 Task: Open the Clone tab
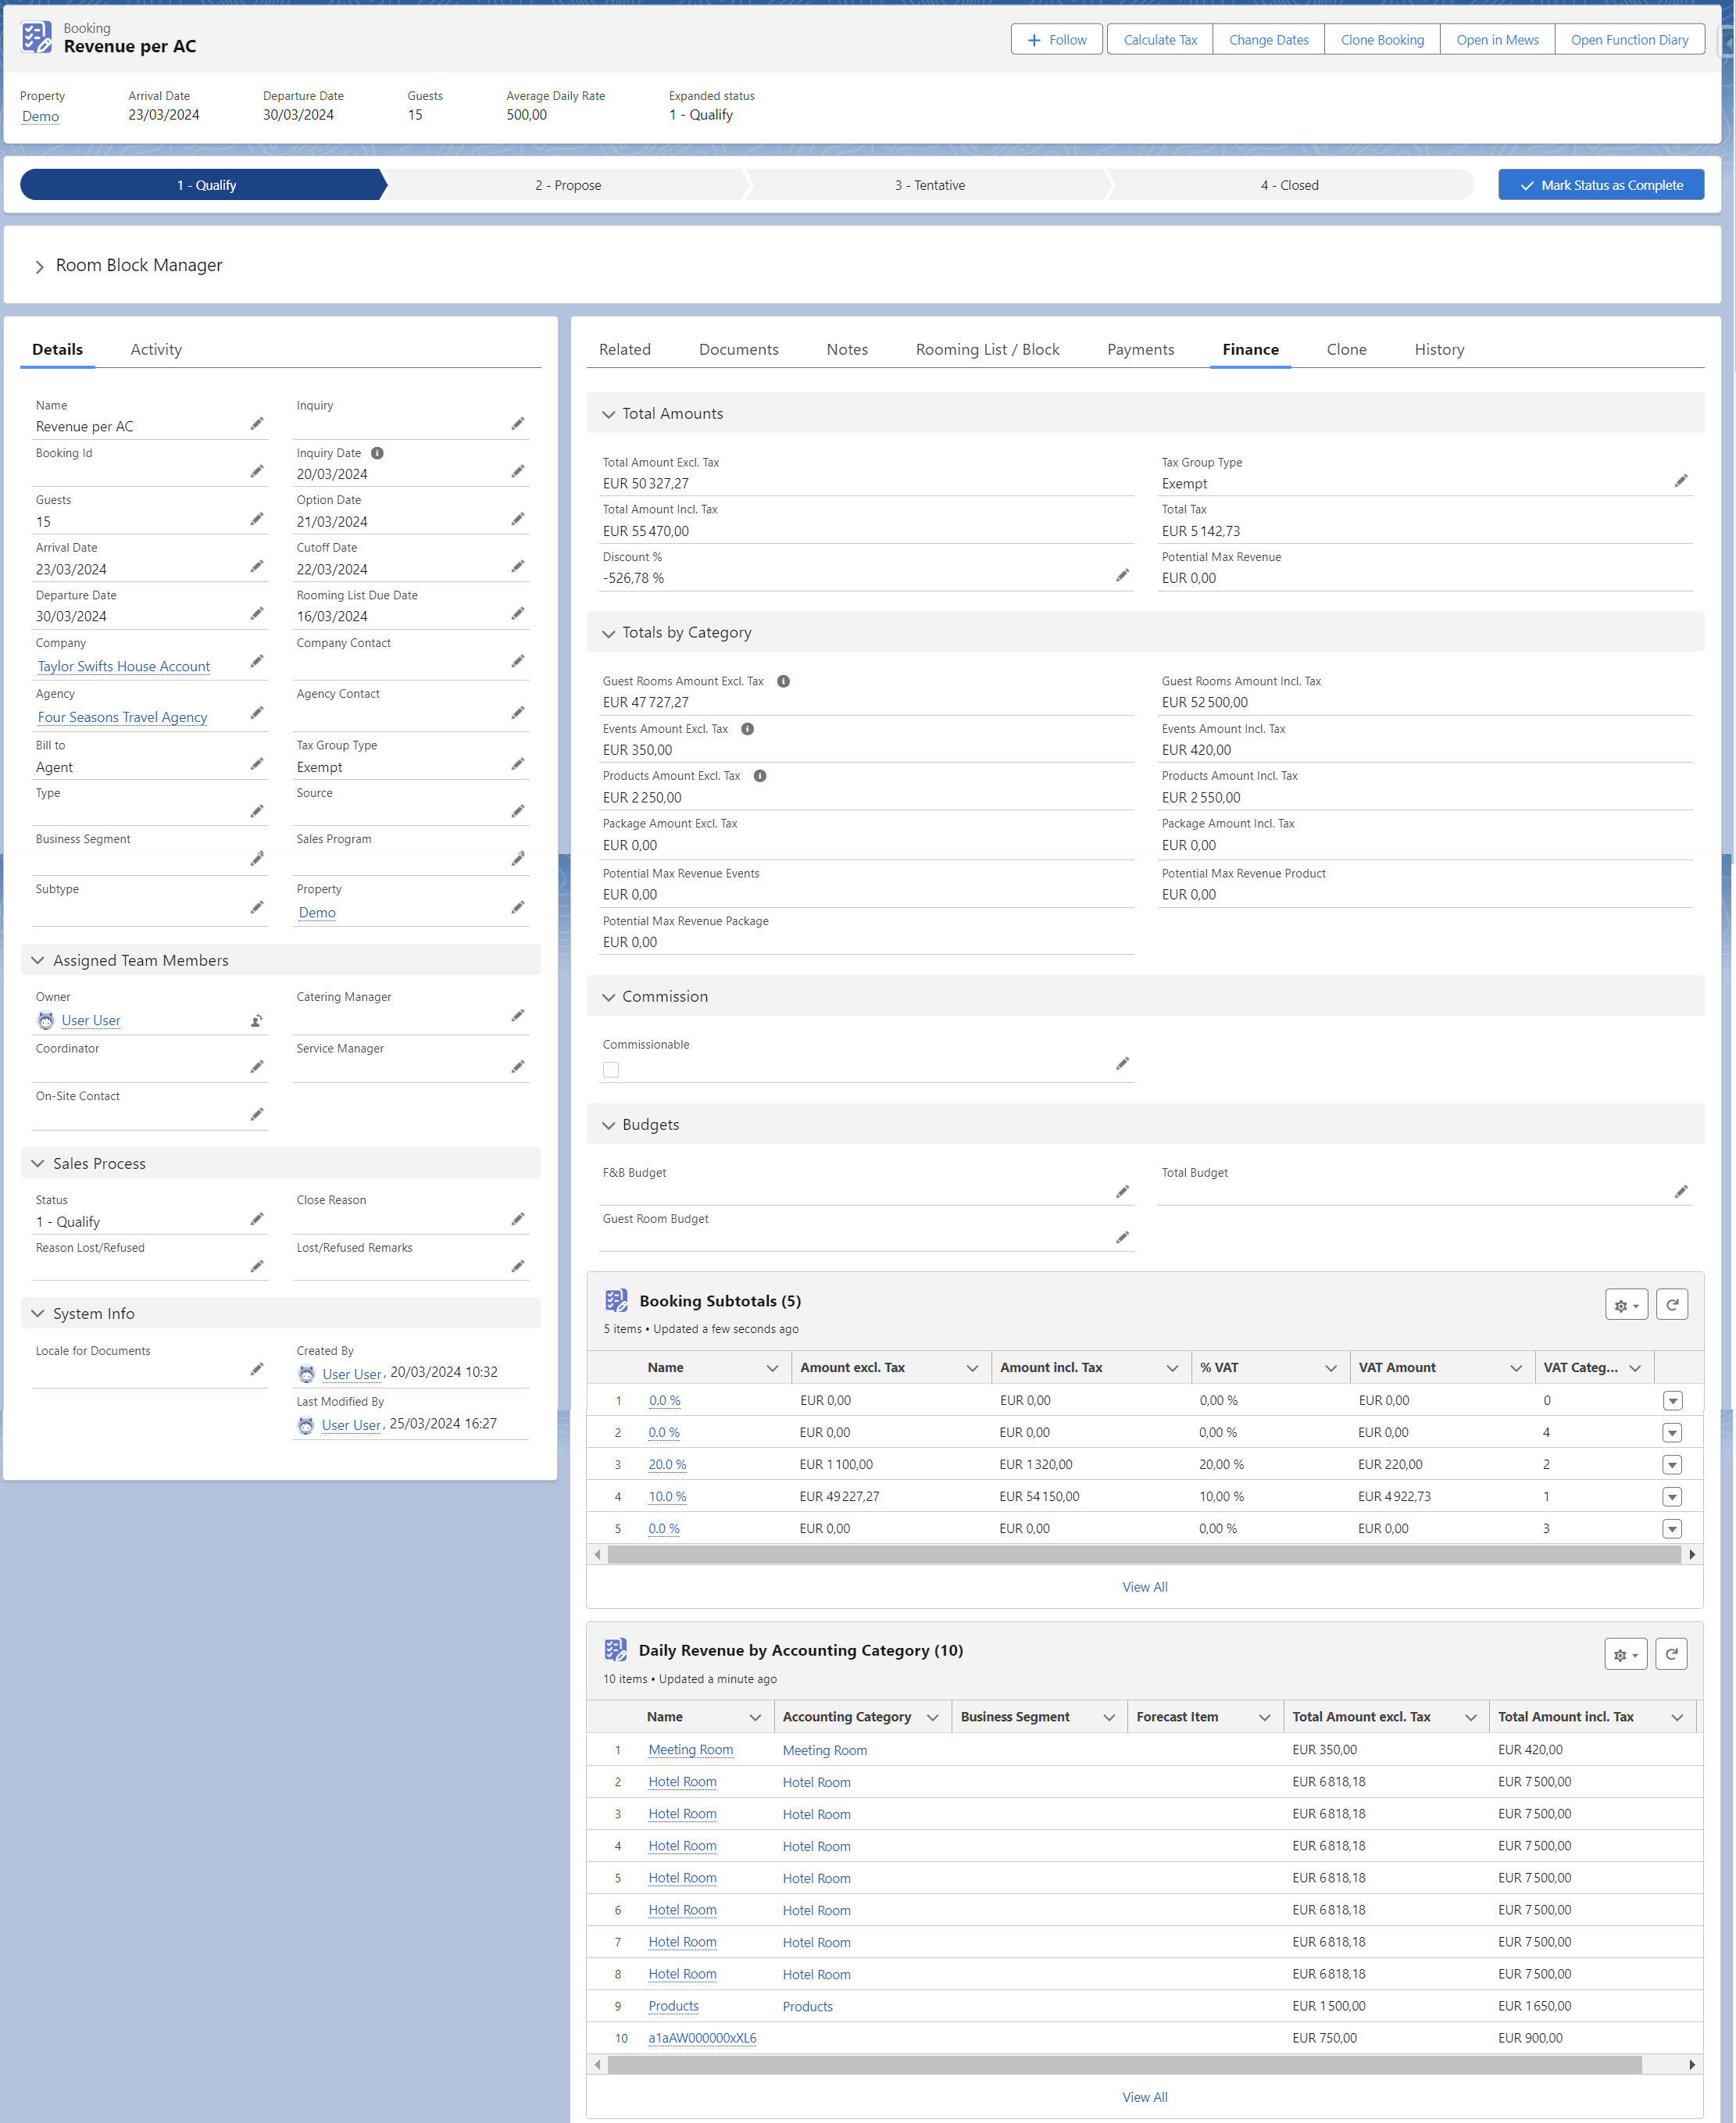1346,350
